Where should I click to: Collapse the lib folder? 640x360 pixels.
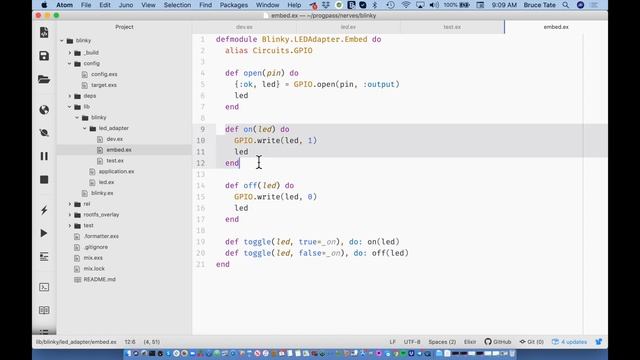click(70, 107)
